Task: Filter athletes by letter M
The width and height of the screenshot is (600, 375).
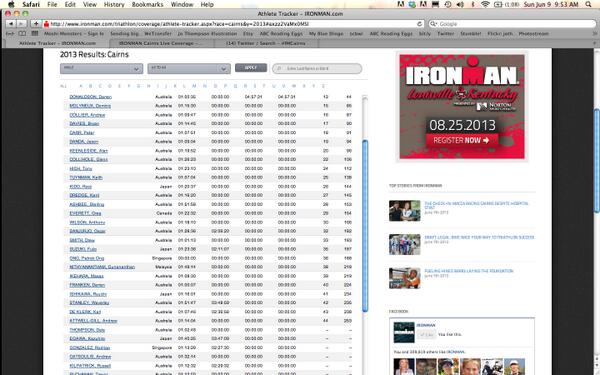Action: click(x=194, y=86)
